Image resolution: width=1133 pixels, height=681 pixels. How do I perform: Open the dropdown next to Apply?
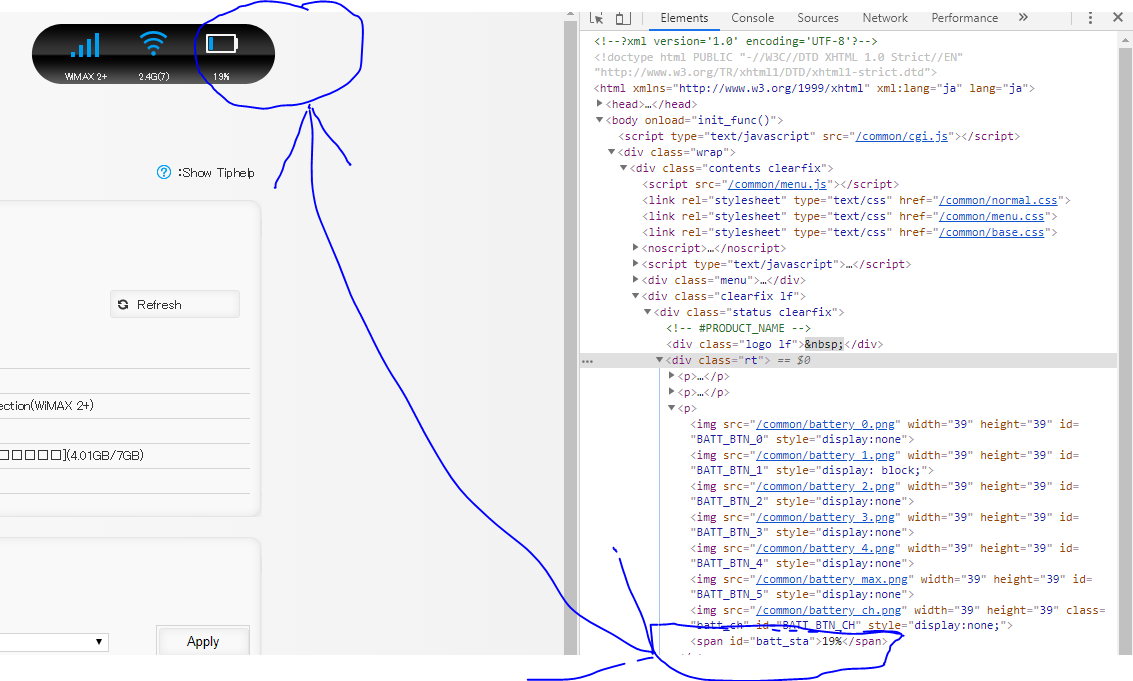pyautogui.click(x=97, y=642)
